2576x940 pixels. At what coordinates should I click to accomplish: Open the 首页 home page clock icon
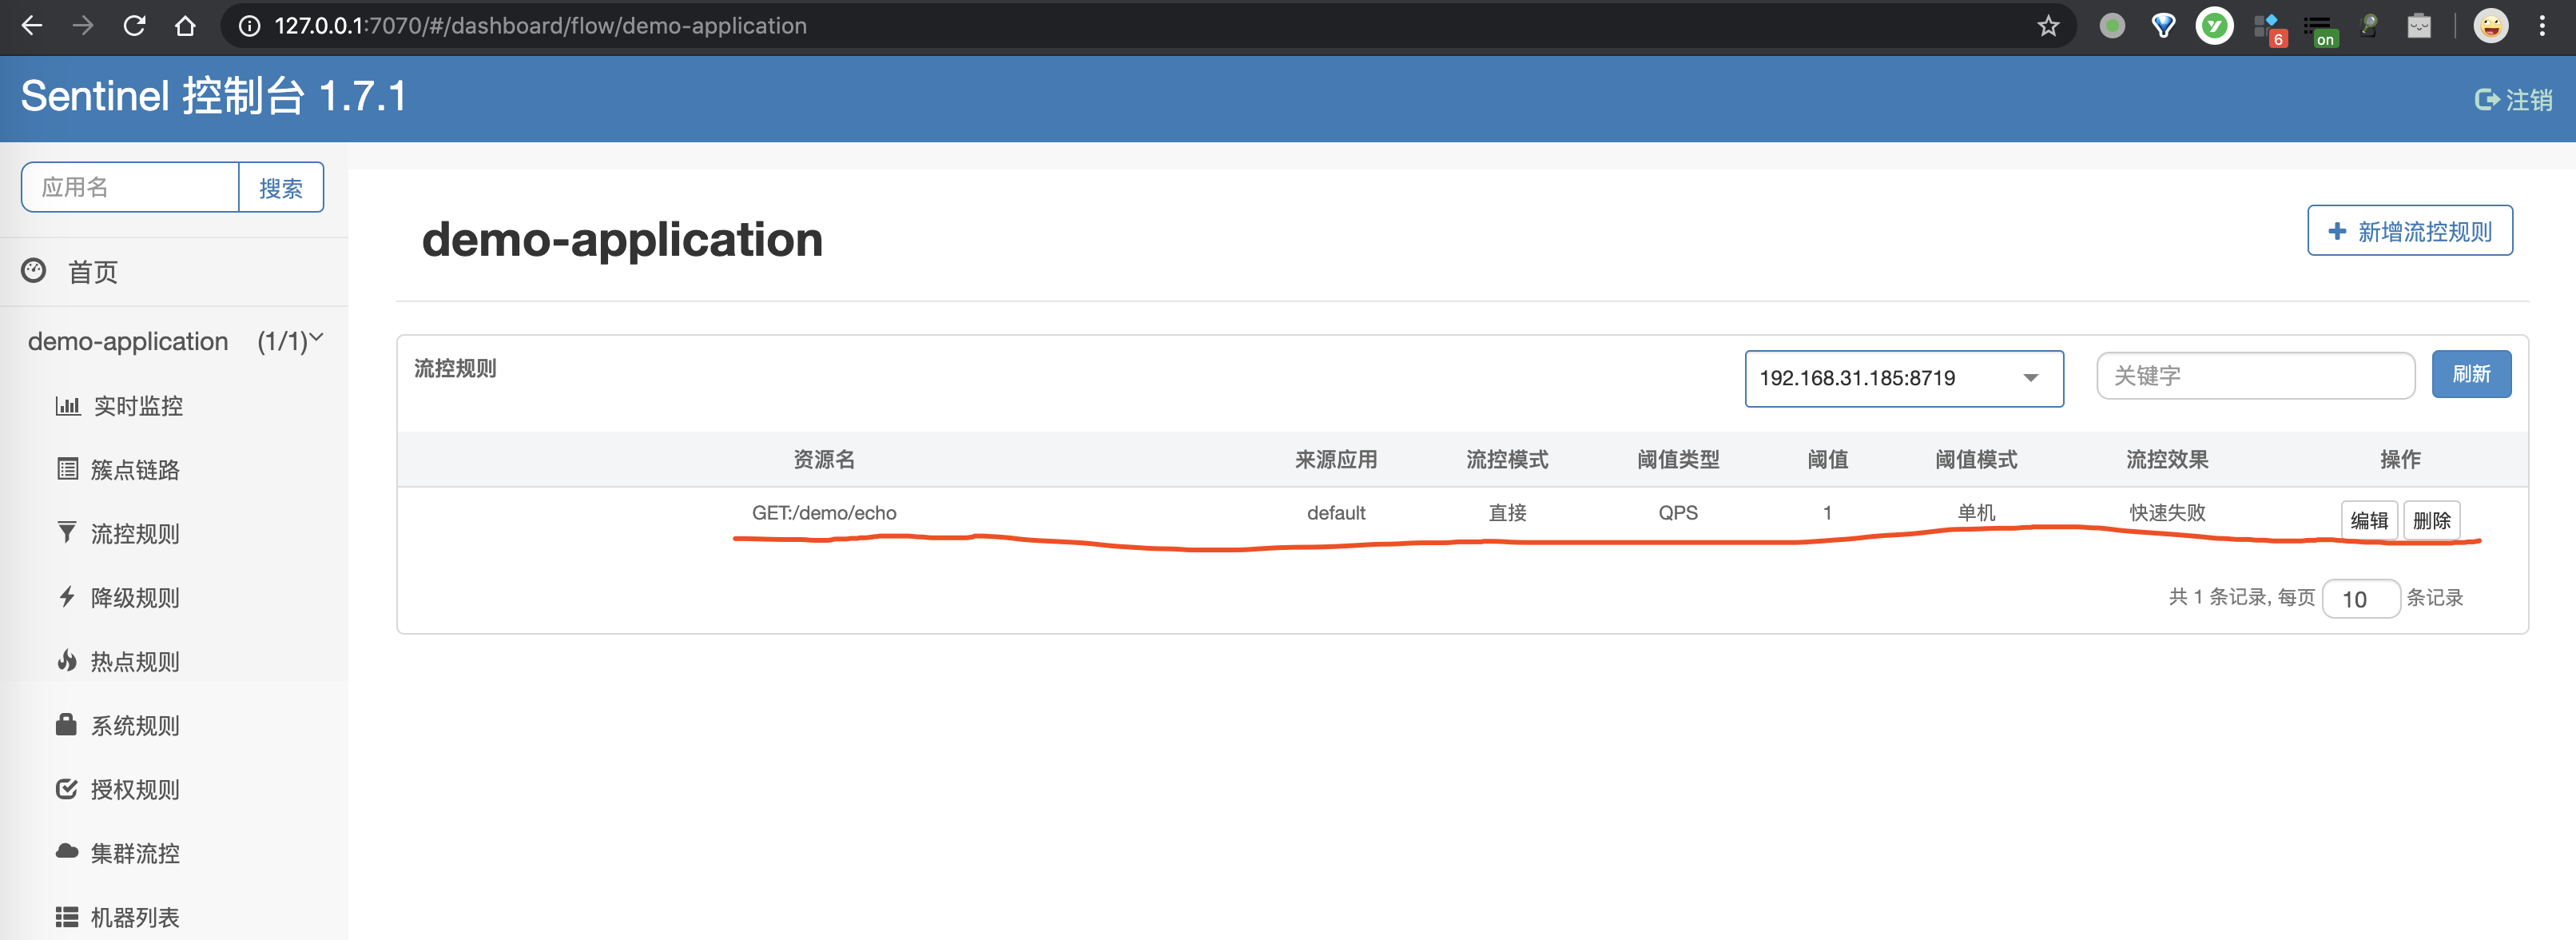point(33,271)
